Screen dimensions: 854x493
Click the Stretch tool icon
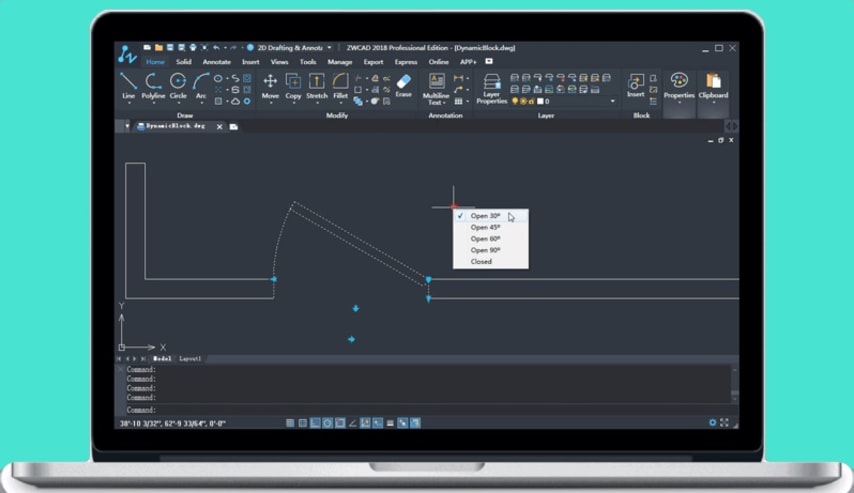pyautogui.click(x=317, y=85)
